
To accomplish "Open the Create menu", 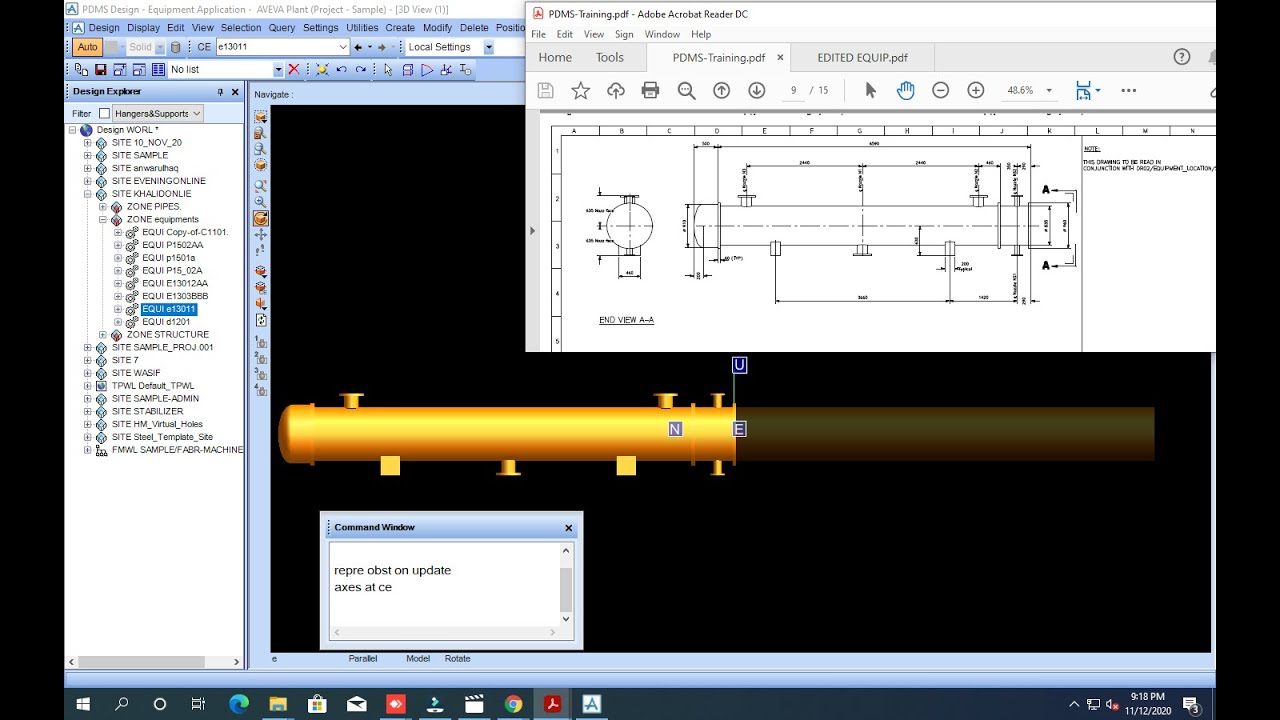I will pos(400,28).
